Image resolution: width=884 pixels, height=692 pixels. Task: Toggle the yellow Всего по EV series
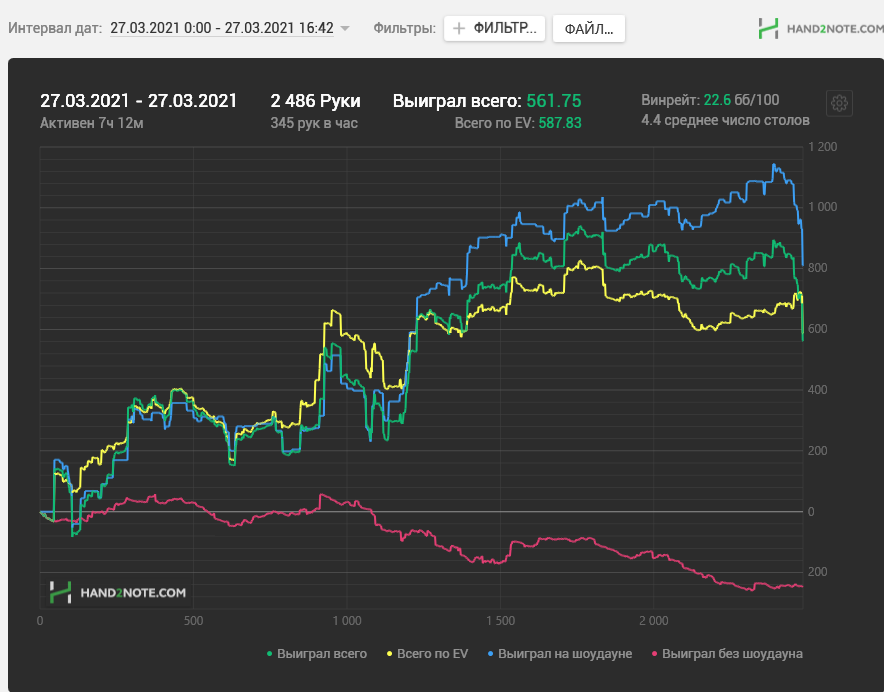pos(427,654)
